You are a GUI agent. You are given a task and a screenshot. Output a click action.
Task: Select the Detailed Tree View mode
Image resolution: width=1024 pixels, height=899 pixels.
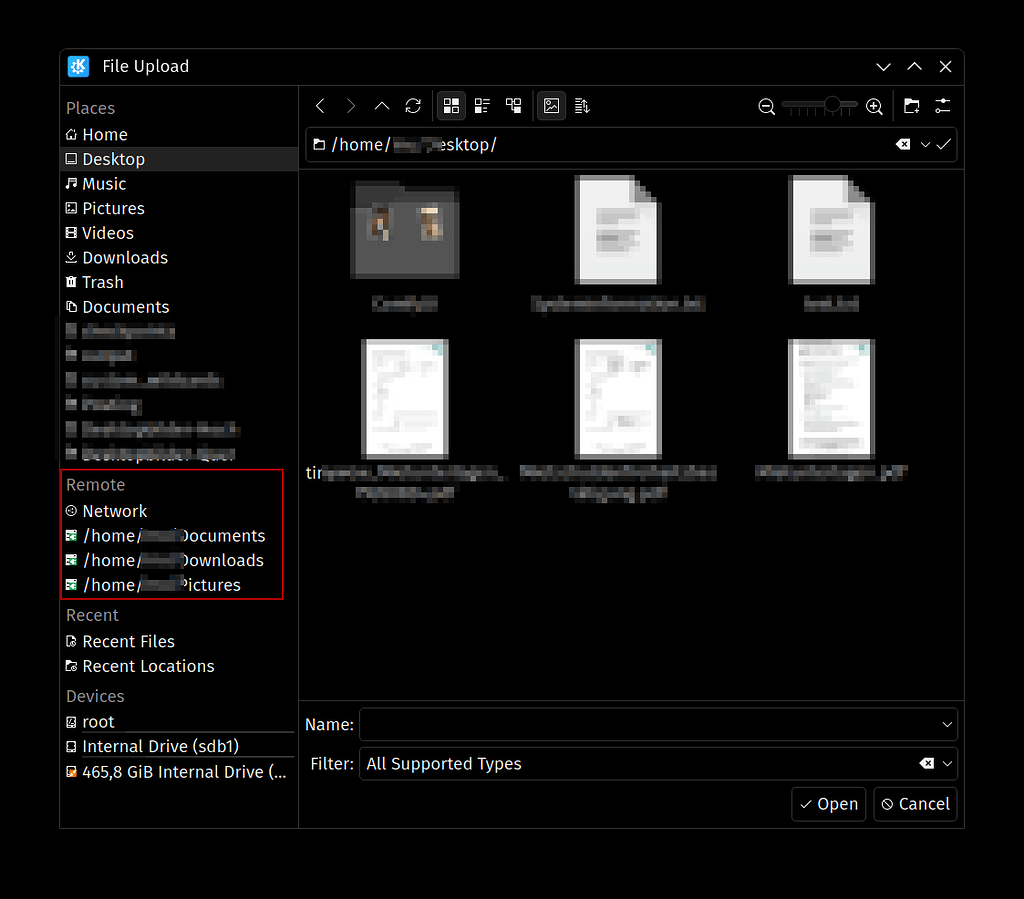(513, 106)
